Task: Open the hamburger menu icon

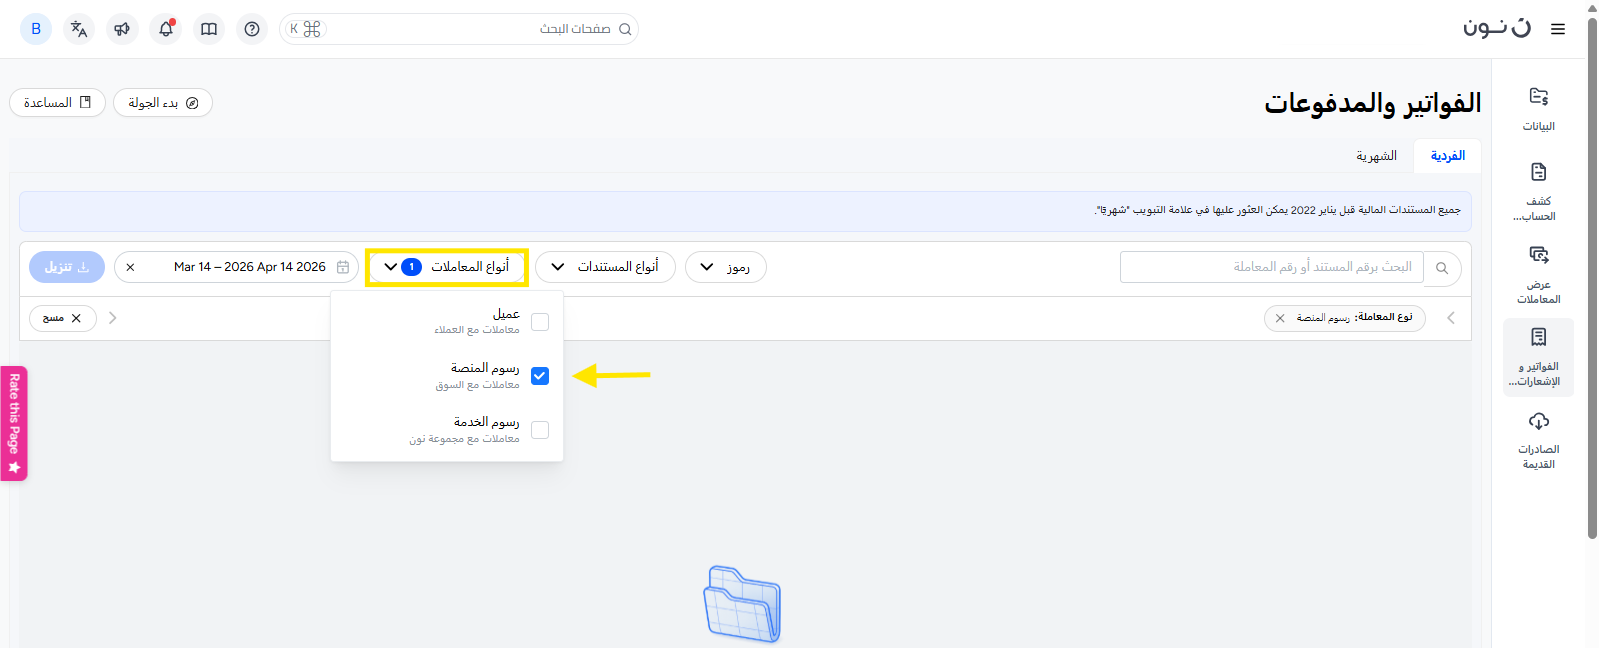Action: pos(1558,29)
